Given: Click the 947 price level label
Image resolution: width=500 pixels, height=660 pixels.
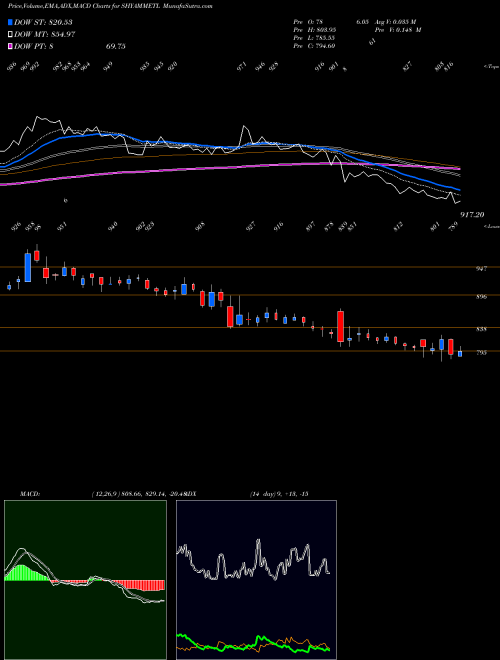Looking at the screenshot, I should (481, 269).
